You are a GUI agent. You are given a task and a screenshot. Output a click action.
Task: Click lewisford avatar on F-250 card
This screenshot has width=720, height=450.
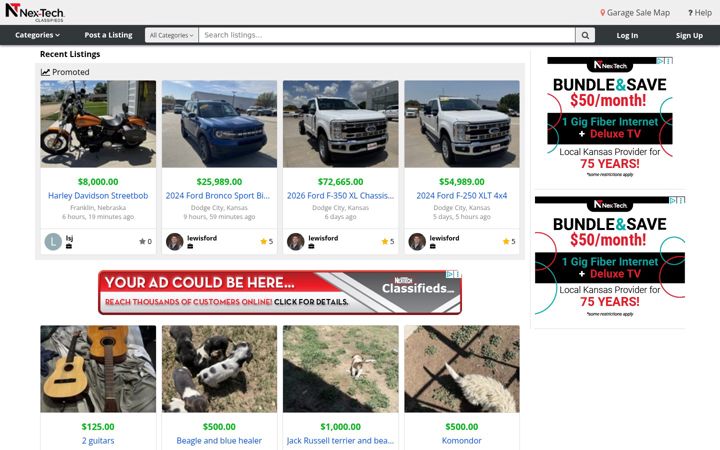(x=417, y=242)
